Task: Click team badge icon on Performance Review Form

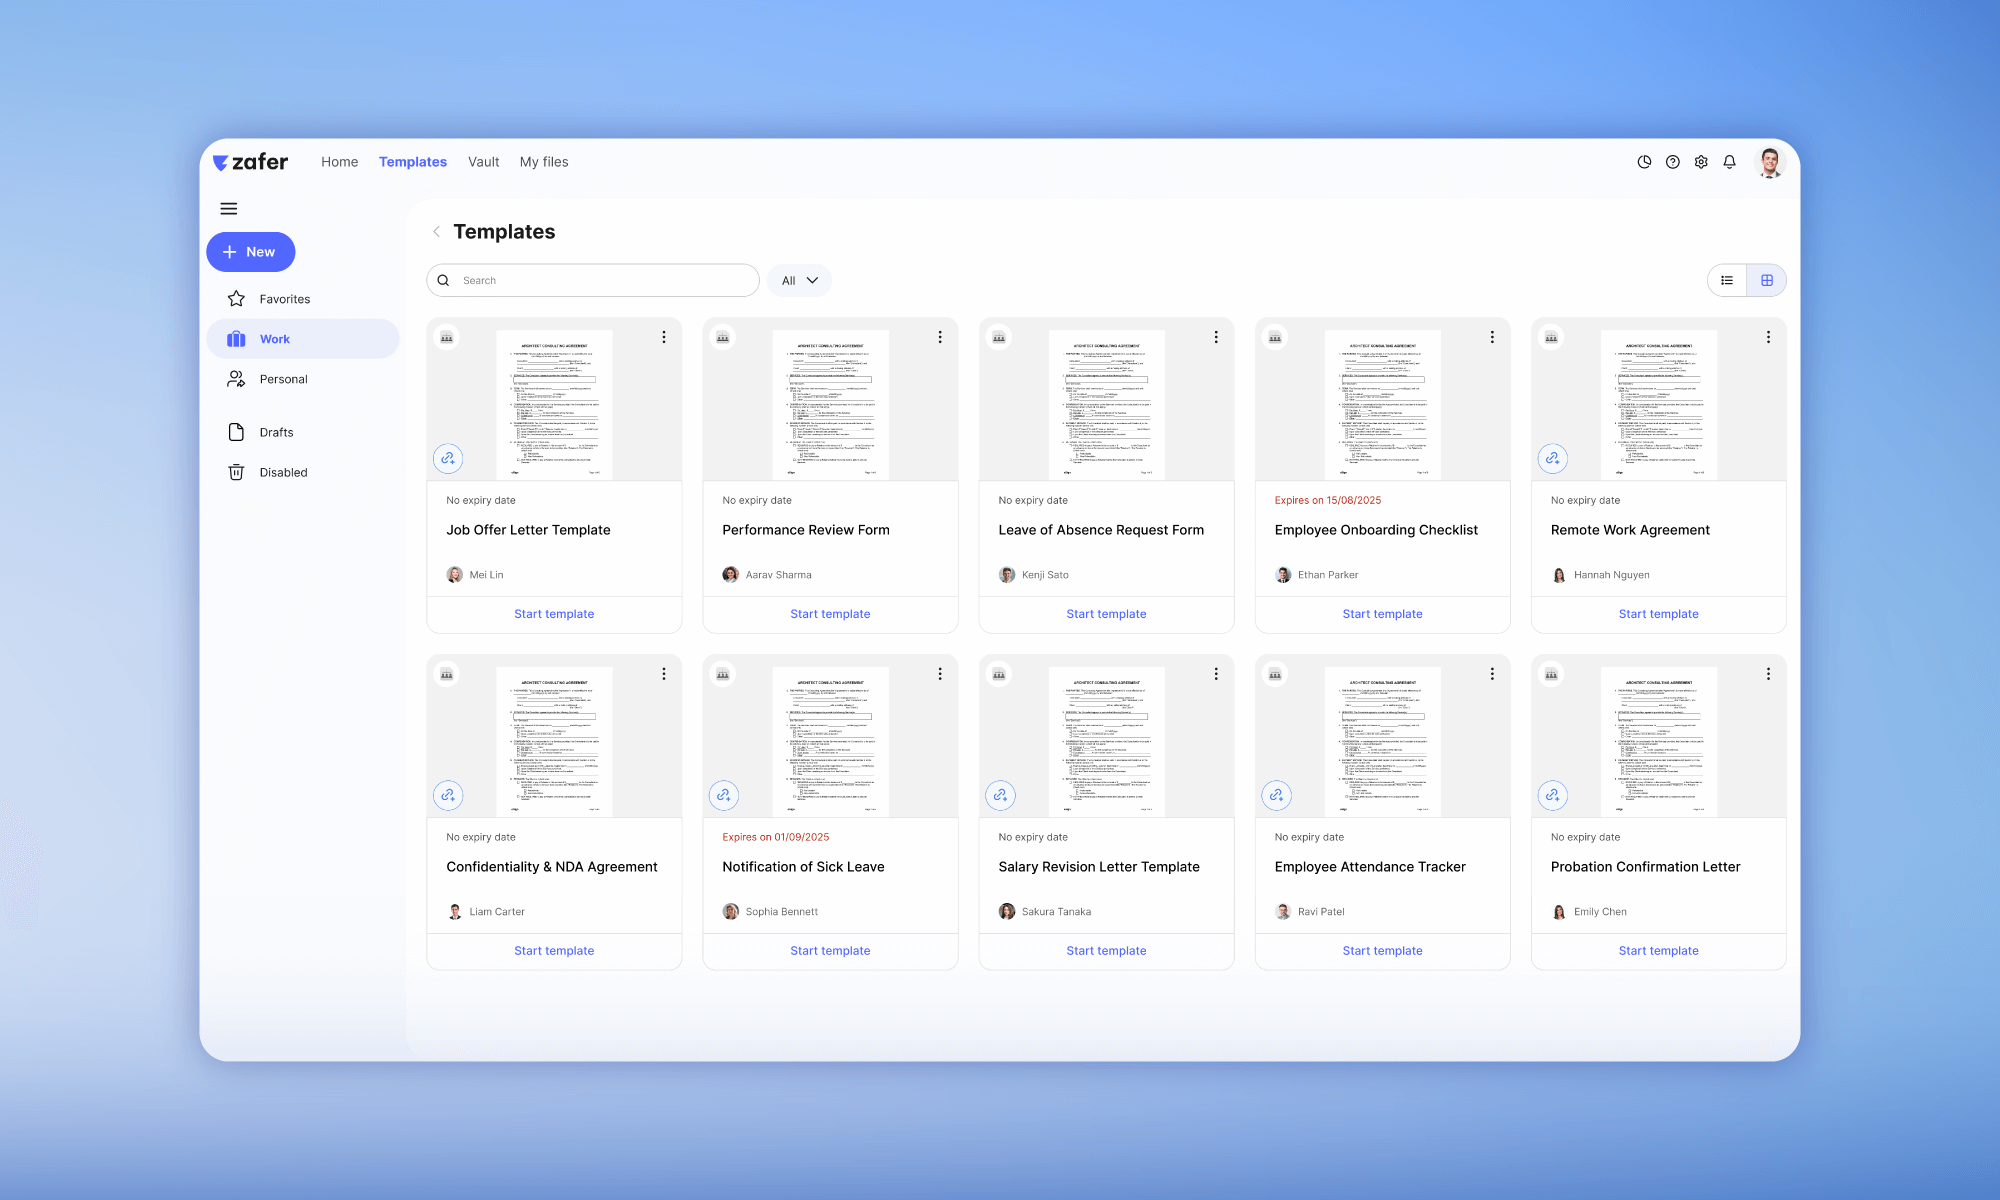Action: (723, 338)
